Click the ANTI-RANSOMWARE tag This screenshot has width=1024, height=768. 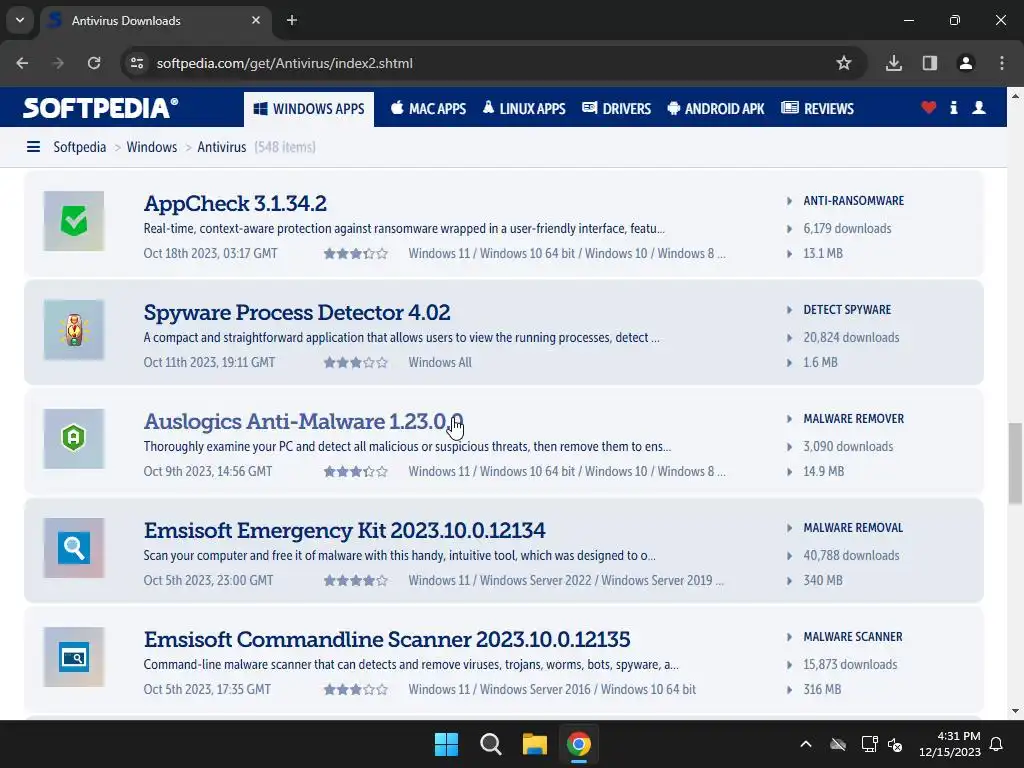854,200
